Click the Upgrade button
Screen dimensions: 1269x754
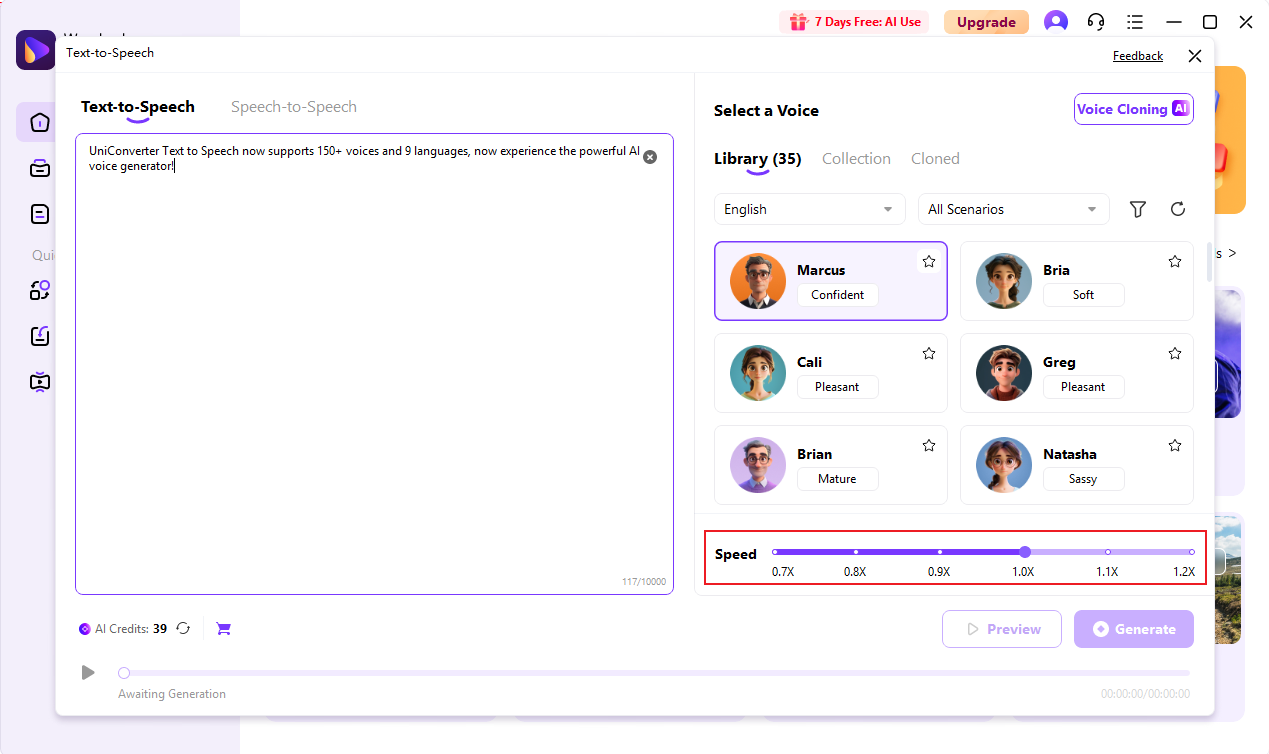click(986, 22)
